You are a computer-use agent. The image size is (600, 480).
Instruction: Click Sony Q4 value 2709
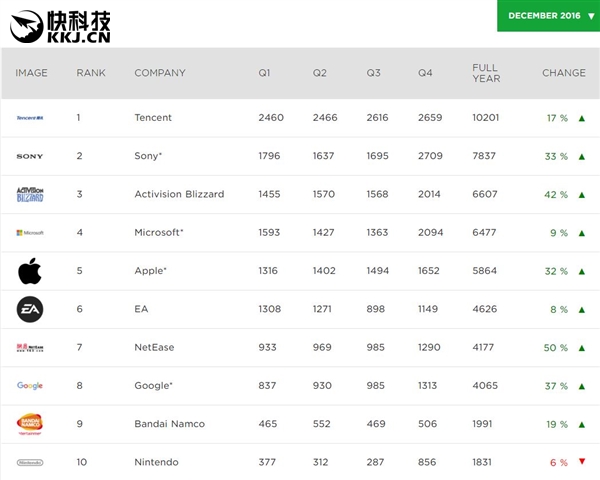(x=430, y=156)
